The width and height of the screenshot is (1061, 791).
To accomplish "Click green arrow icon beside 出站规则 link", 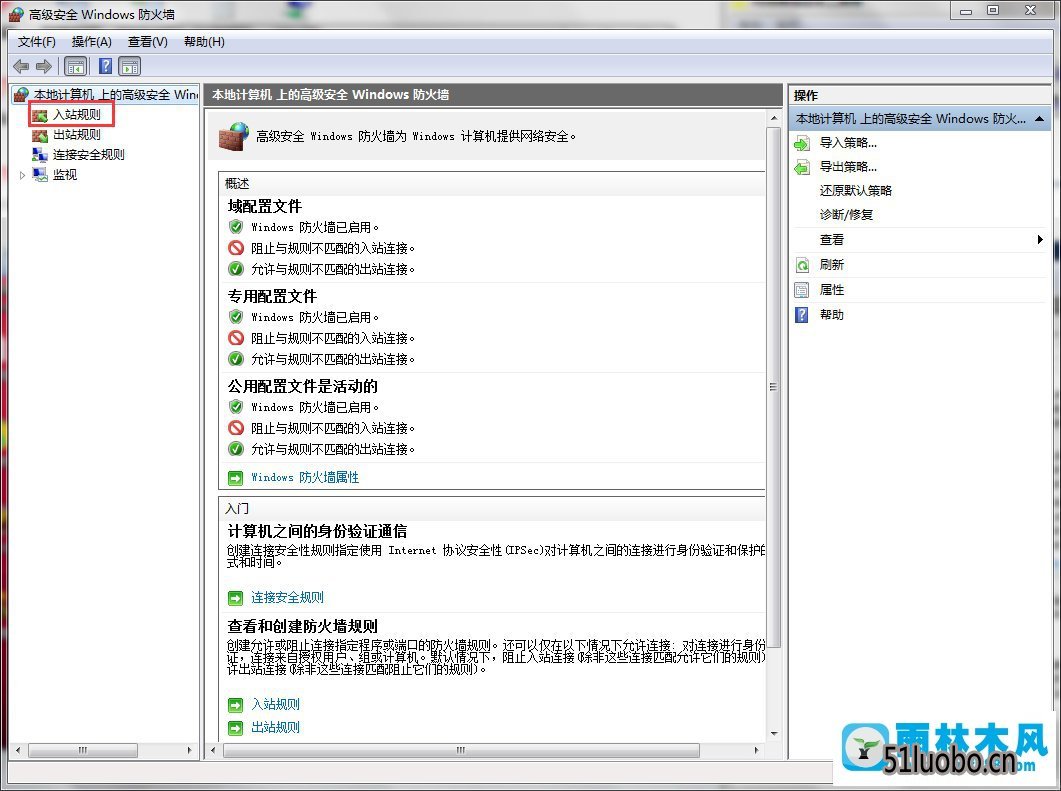I will (235, 728).
